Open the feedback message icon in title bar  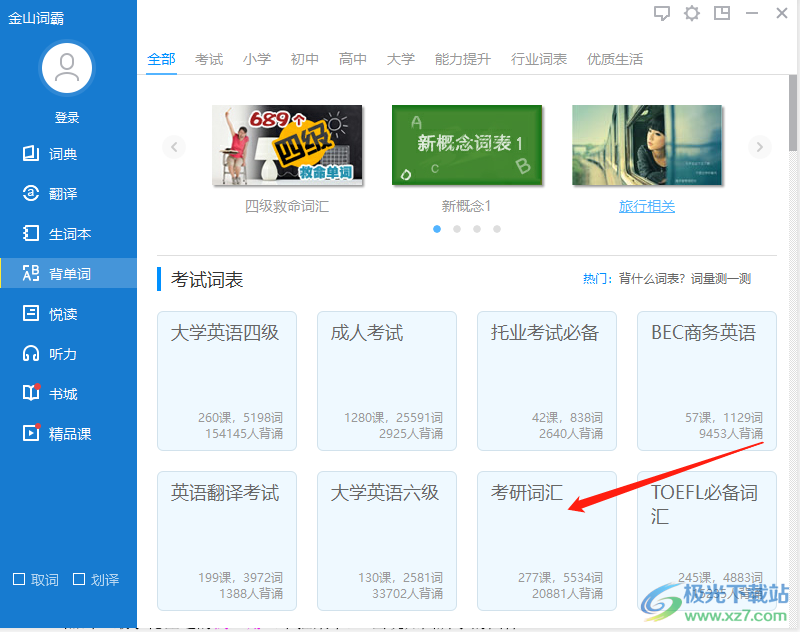(662, 13)
